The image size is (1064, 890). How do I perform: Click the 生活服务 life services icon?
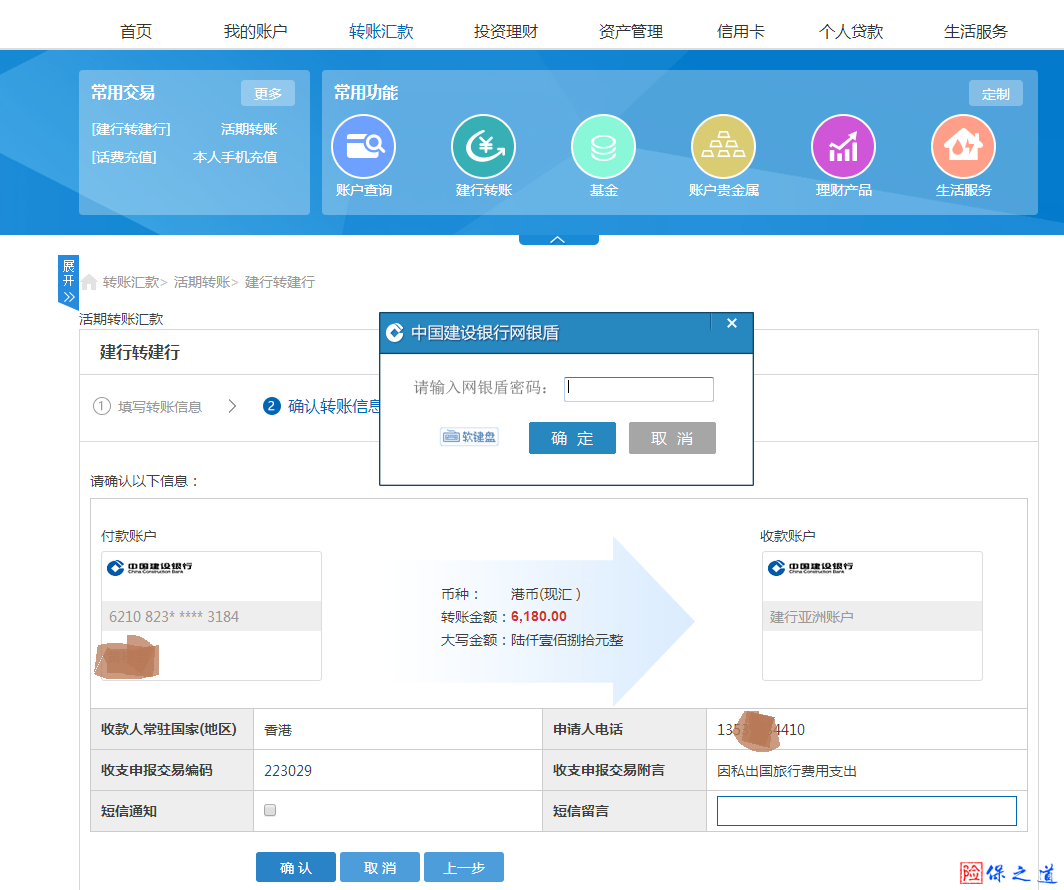[x=964, y=147]
